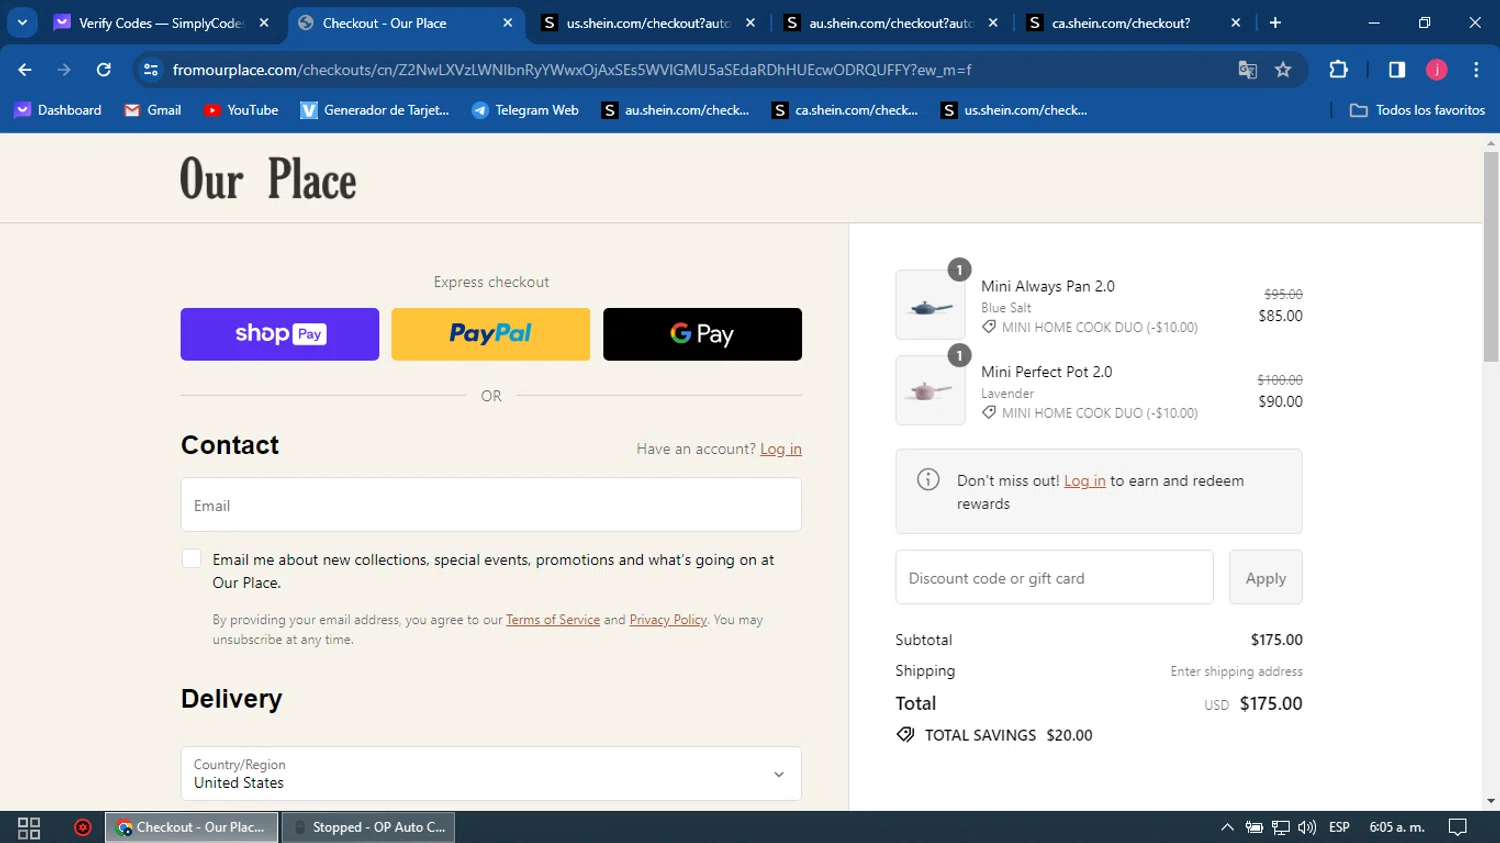
Task: Pay with PayPal express checkout
Action: click(x=491, y=334)
